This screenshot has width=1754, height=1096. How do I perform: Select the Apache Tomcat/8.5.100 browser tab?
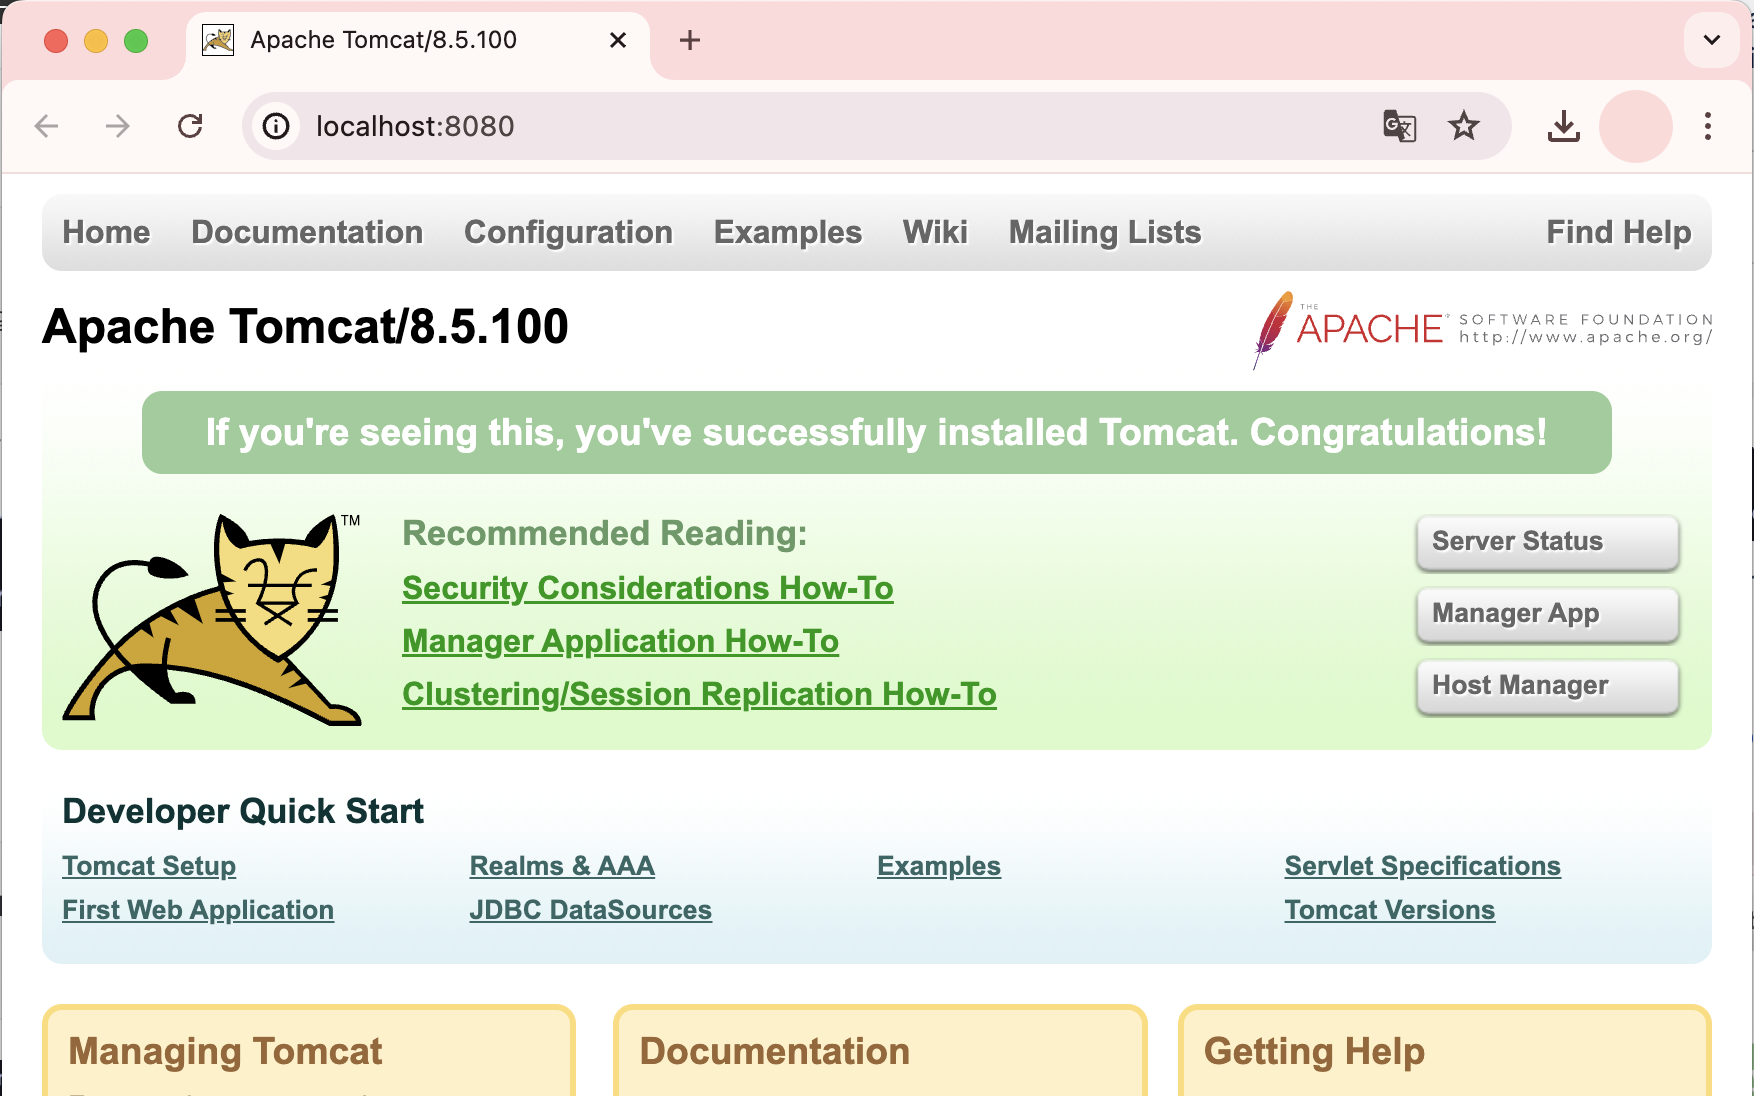point(417,40)
